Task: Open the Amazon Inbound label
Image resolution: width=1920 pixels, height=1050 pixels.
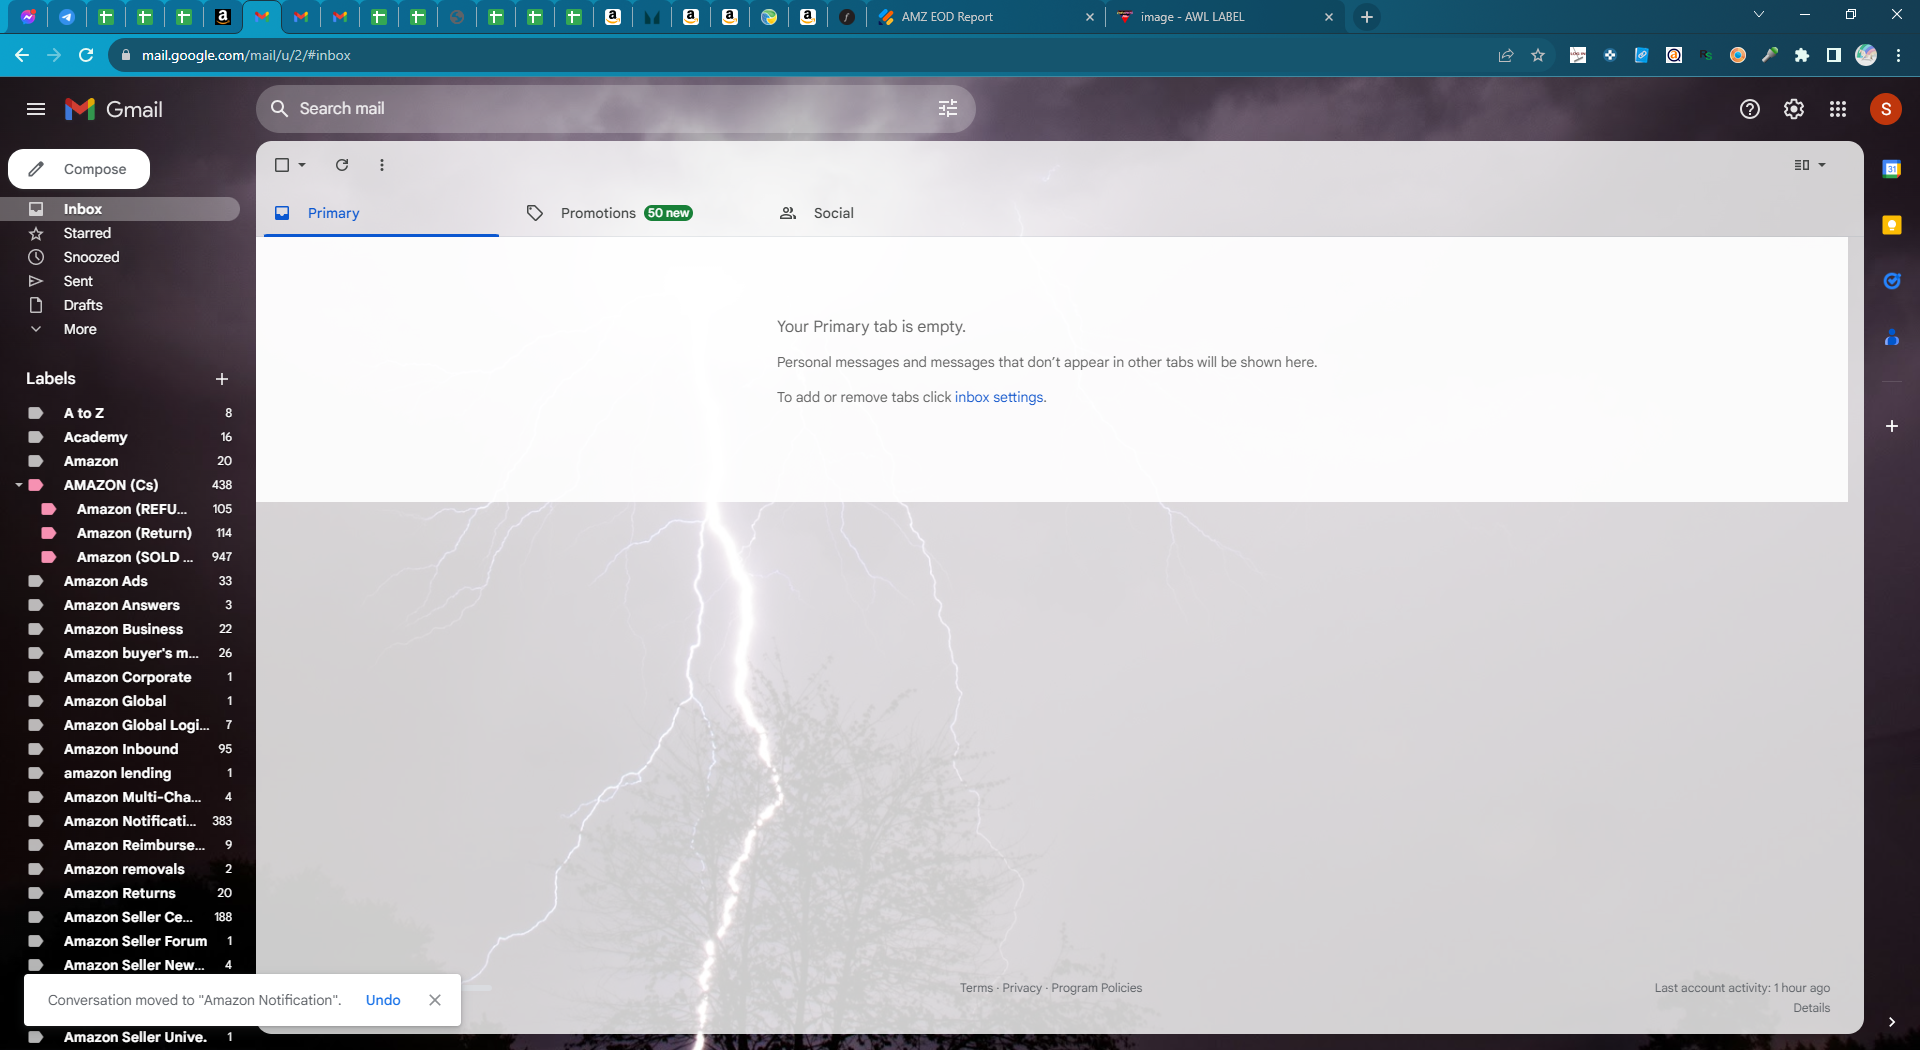Action: click(120, 749)
